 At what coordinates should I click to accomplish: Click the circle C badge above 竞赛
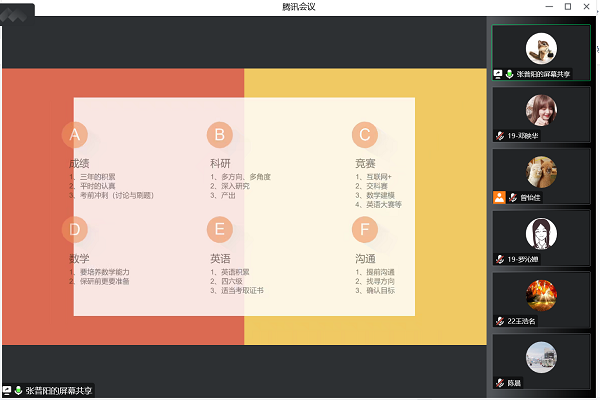click(x=365, y=134)
